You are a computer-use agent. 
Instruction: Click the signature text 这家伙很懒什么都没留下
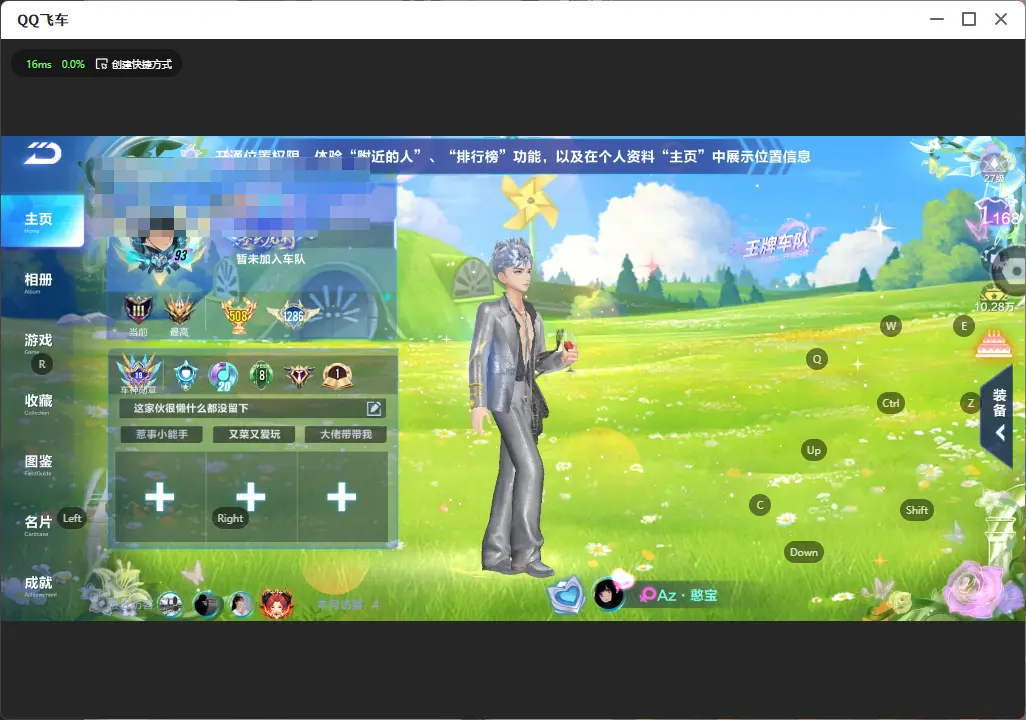pos(191,408)
